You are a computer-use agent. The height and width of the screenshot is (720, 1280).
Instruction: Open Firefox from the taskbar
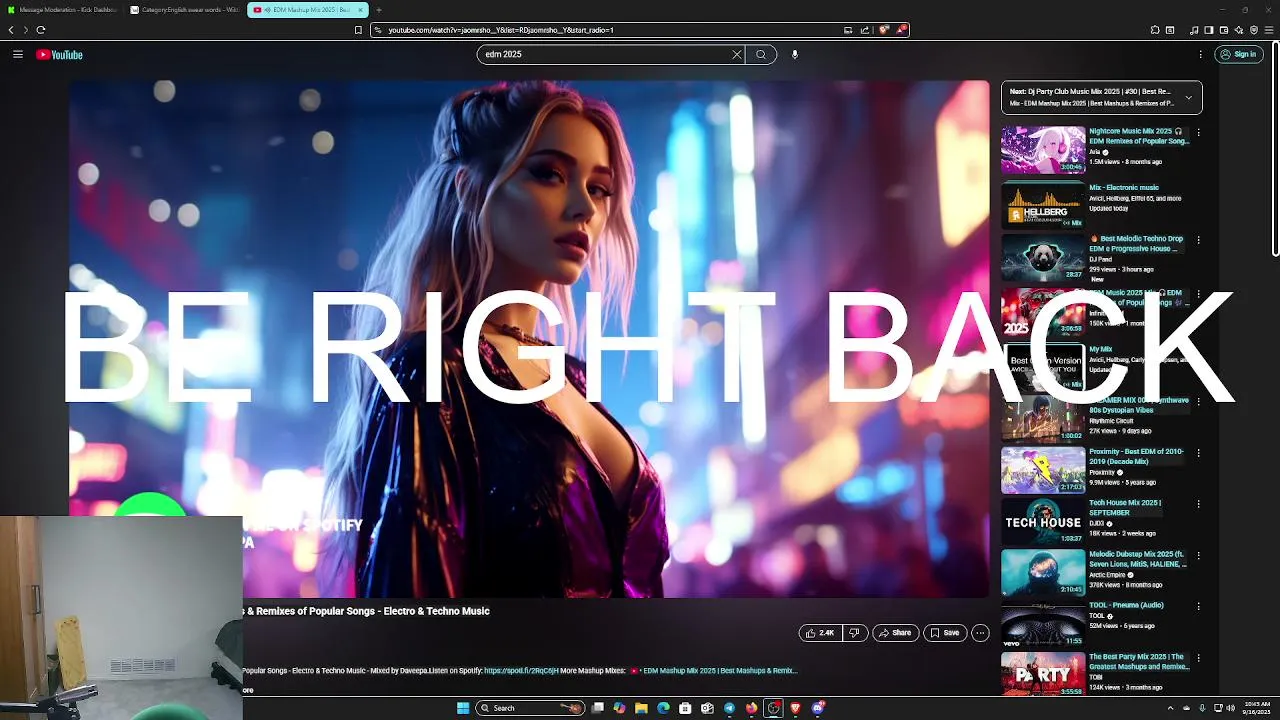[751, 708]
